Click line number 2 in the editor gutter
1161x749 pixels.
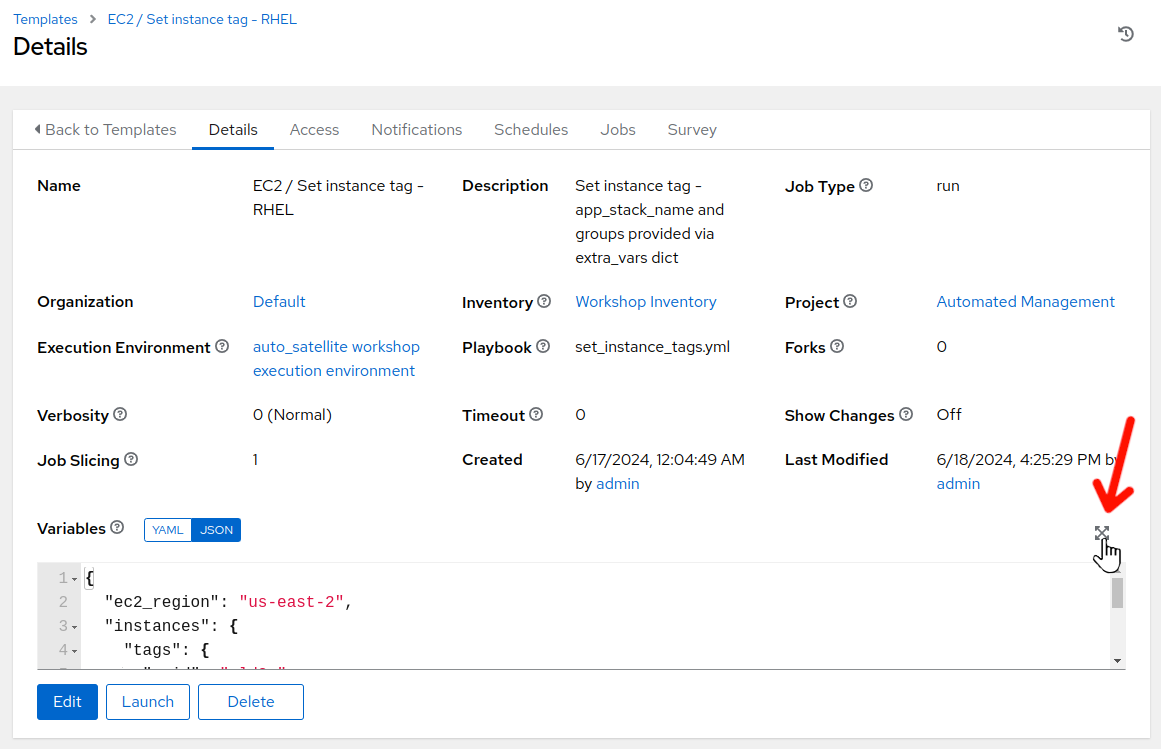(x=63, y=602)
